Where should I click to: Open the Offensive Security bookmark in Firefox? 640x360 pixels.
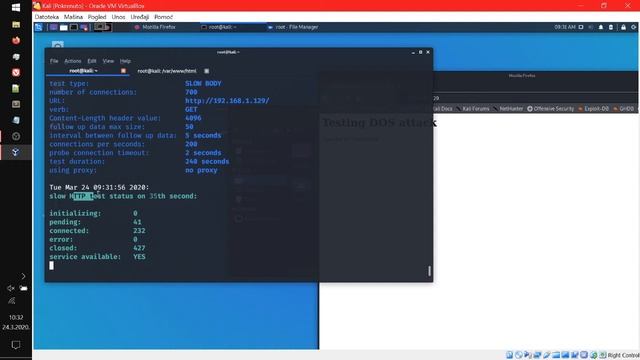click(x=550, y=109)
